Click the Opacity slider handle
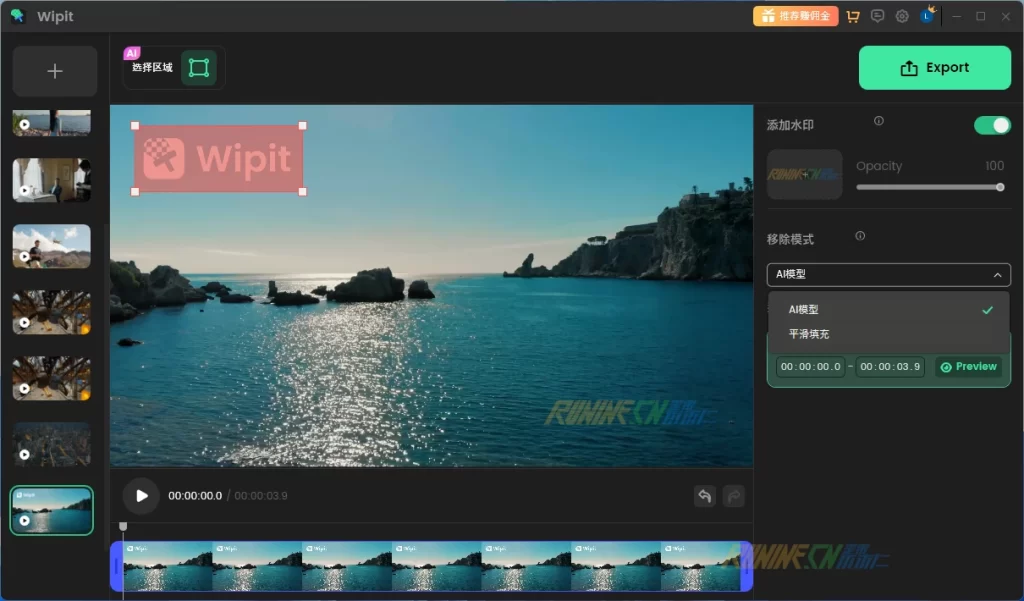 click(x=999, y=187)
